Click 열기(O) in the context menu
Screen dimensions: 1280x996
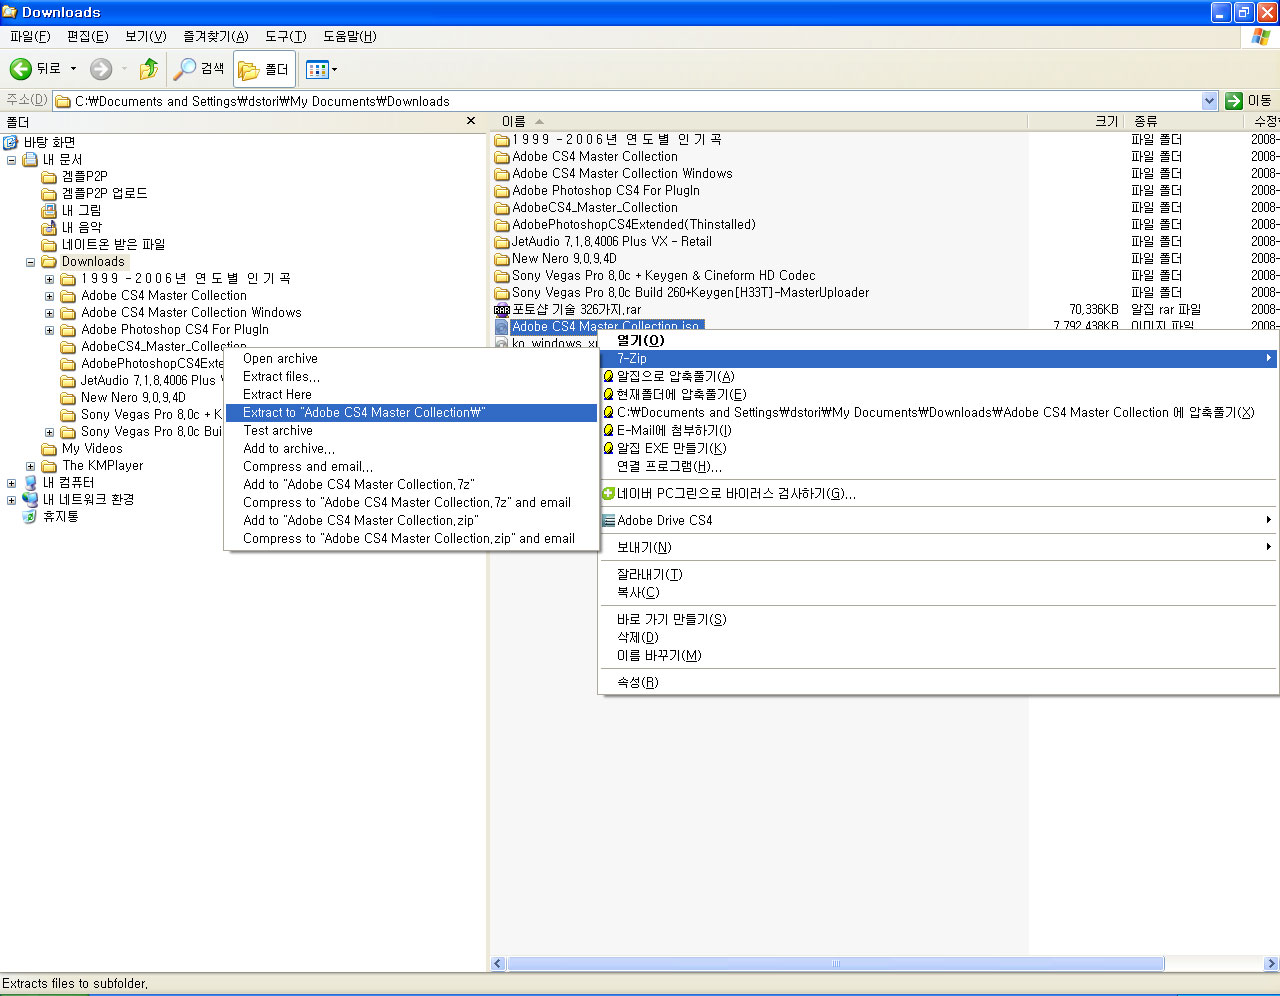pos(938,340)
